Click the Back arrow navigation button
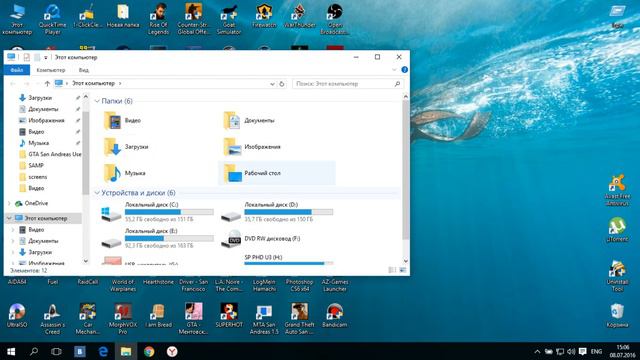This screenshot has width=640, height=360. tap(13, 84)
